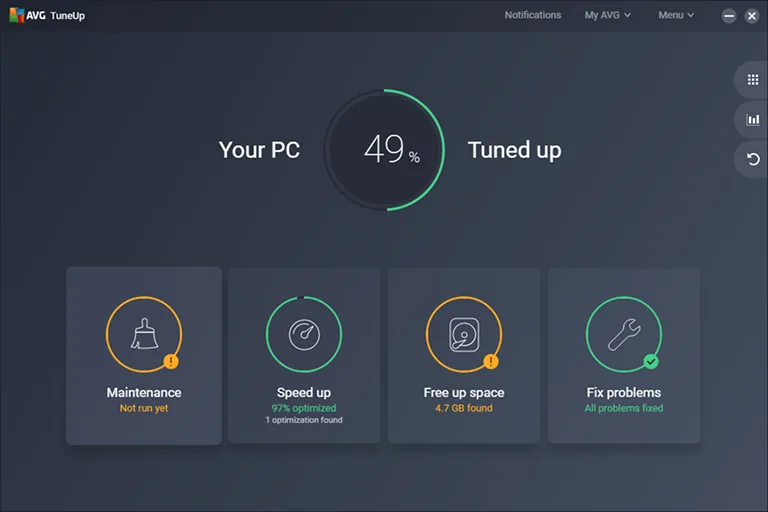Click the '97% optimized' status text
Image resolution: width=768 pixels, height=512 pixels.
click(304, 408)
